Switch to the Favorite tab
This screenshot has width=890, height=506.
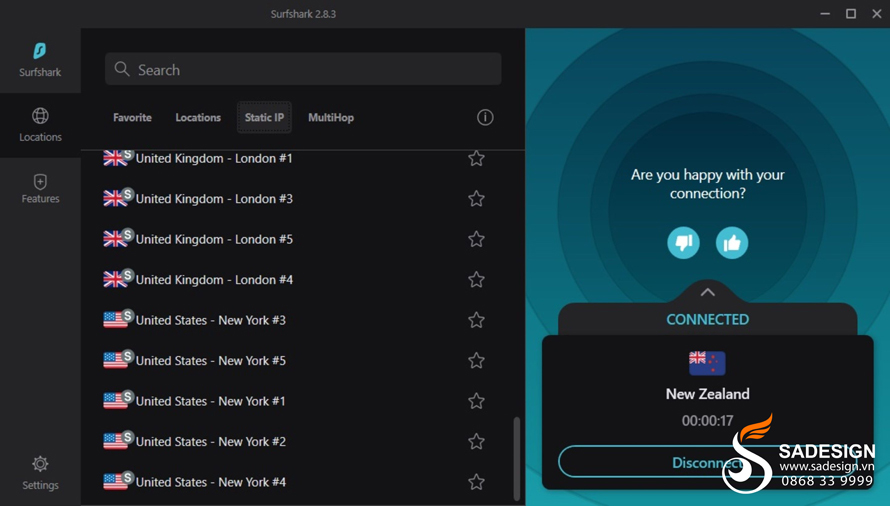click(132, 118)
